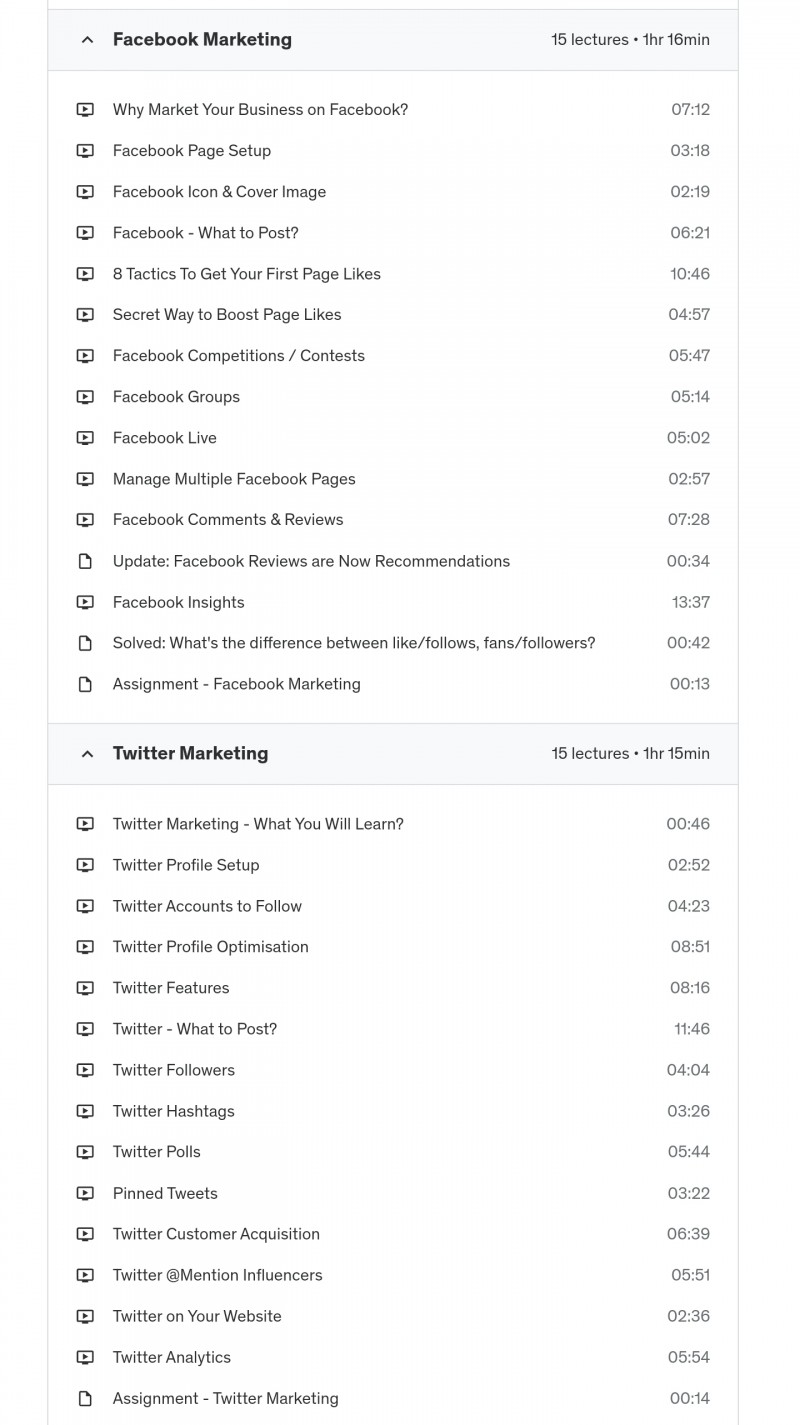Click video icon beside Facebook Insights

click(x=85, y=602)
